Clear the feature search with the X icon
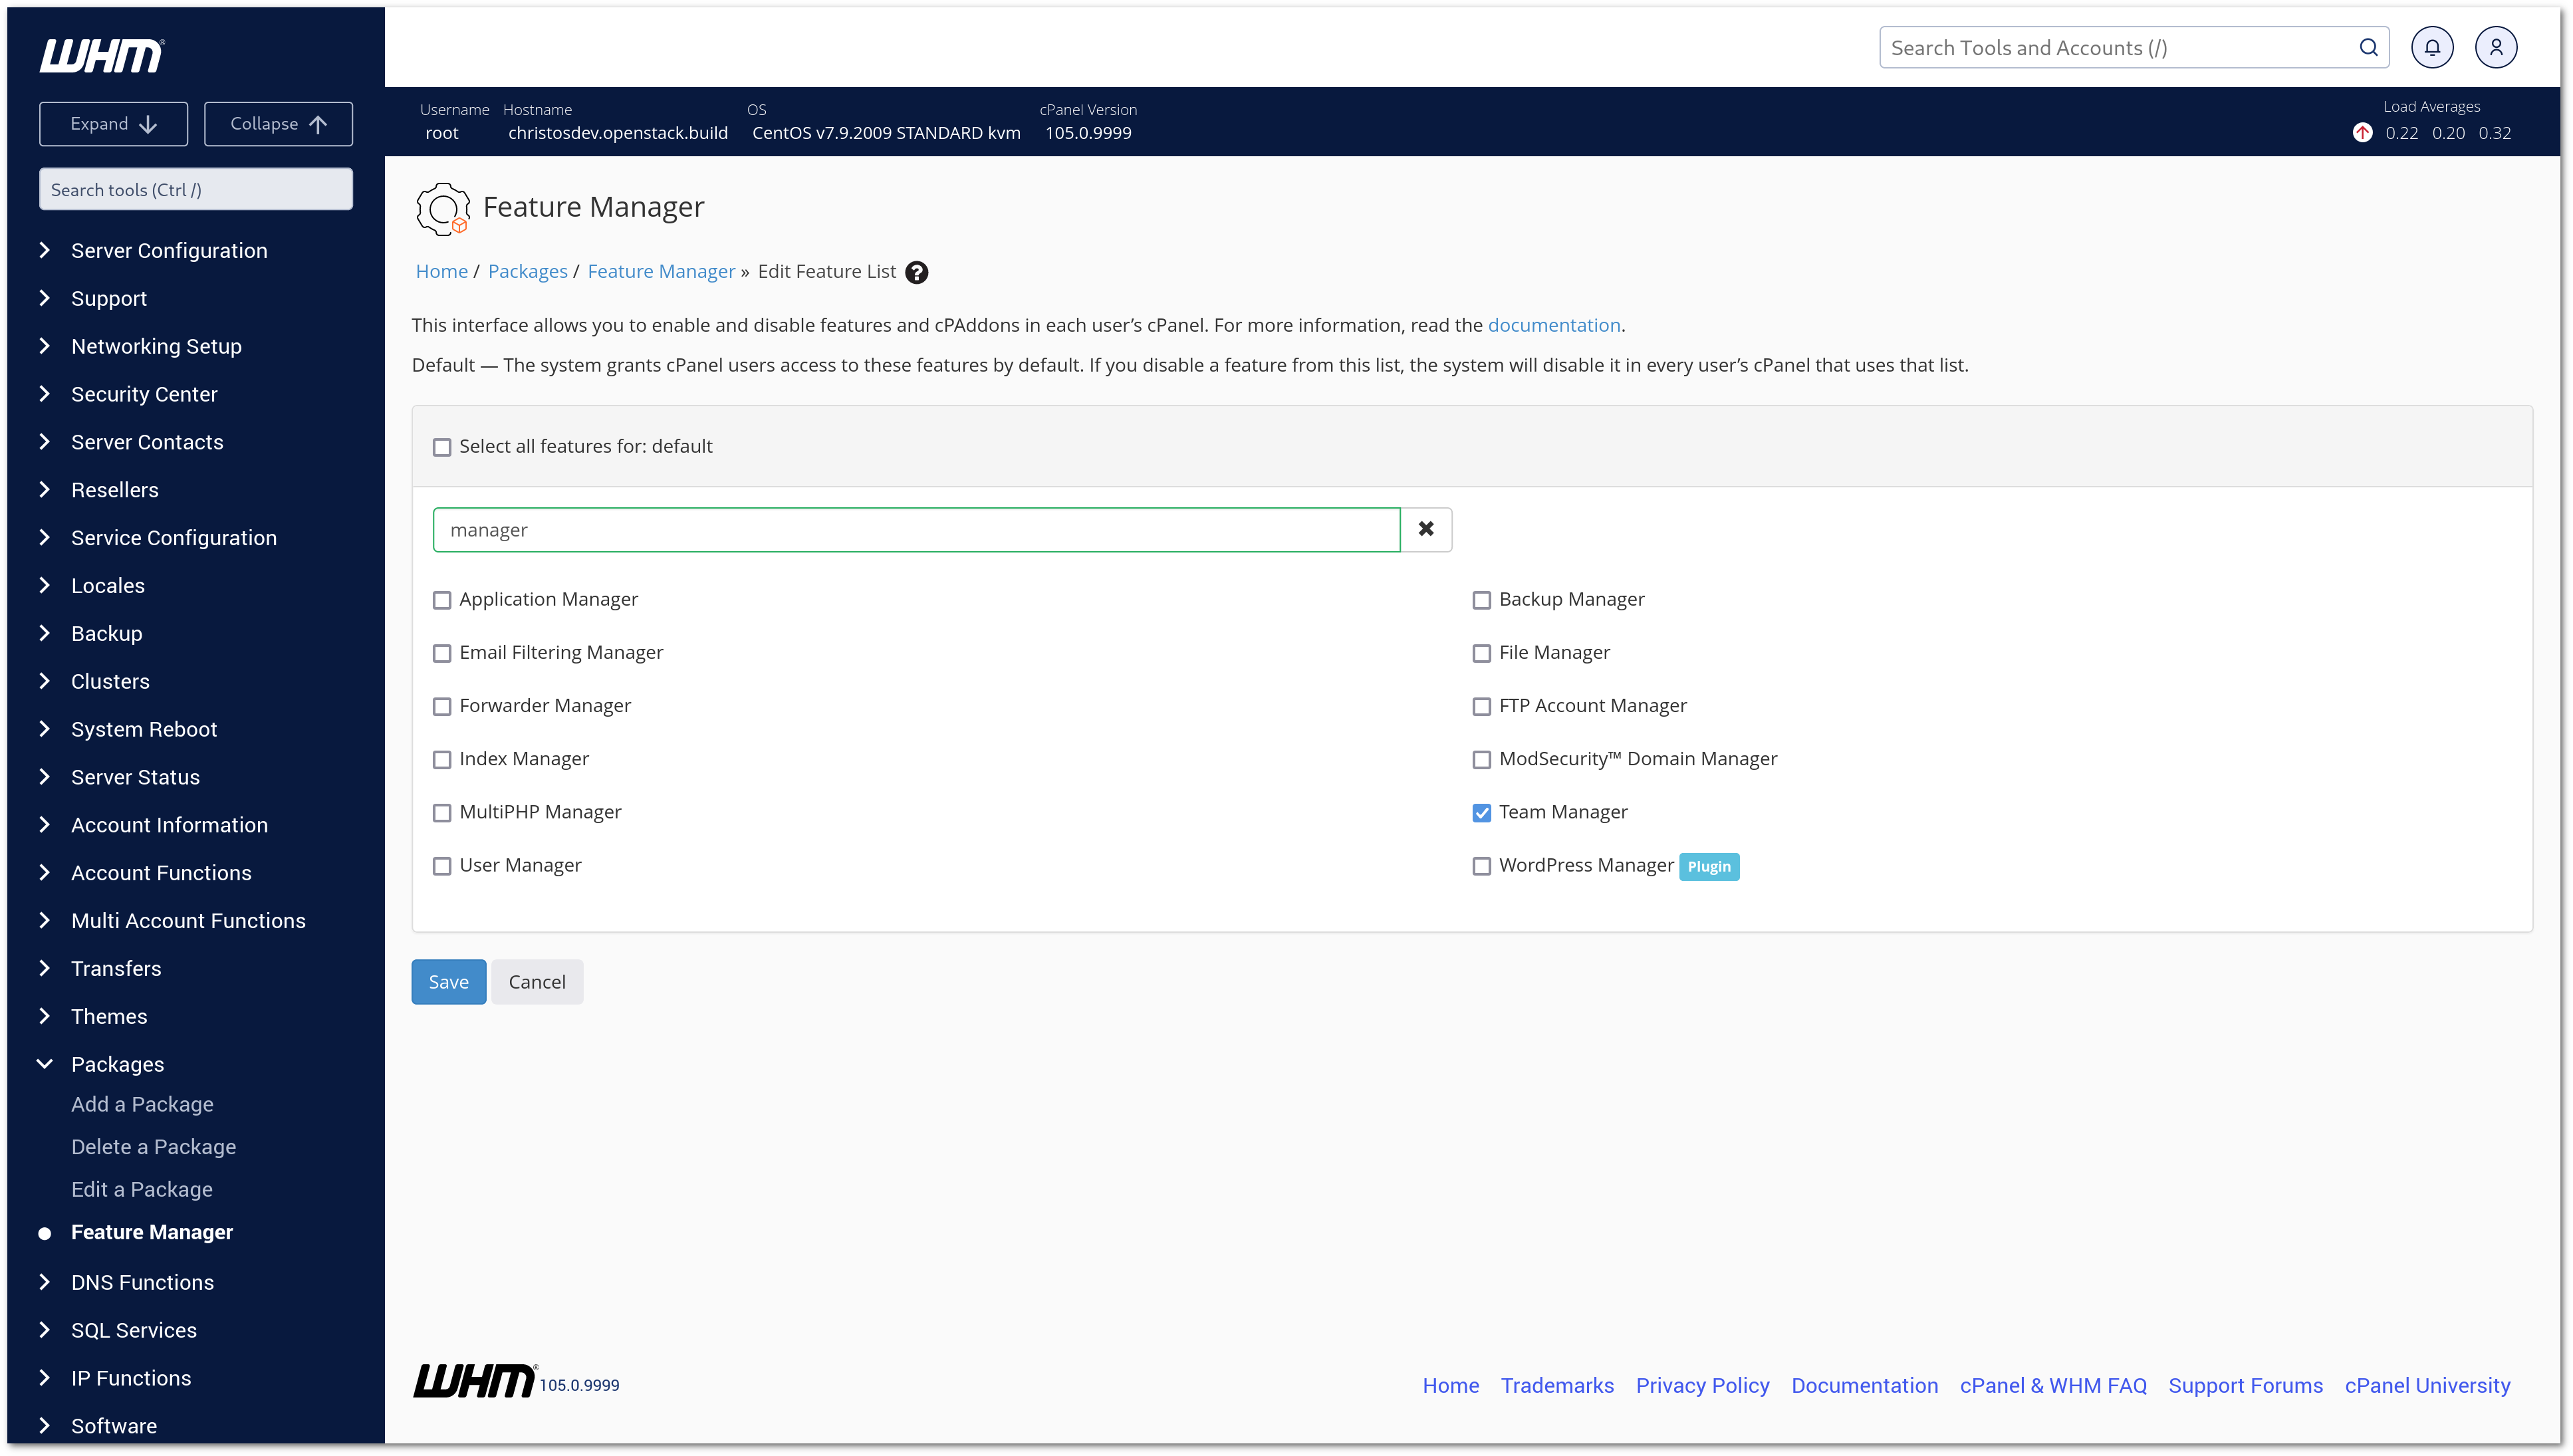2573x1456 pixels. coord(1425,529)
